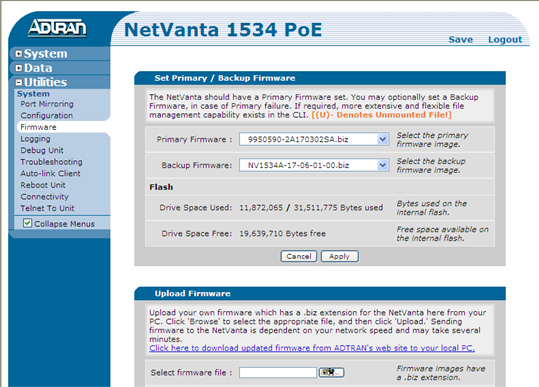The height and width of the screenshot is (387, 539).
Task: Click the 'Set Primary / Backup Firmware' header
Action: [x=225, y=78]
